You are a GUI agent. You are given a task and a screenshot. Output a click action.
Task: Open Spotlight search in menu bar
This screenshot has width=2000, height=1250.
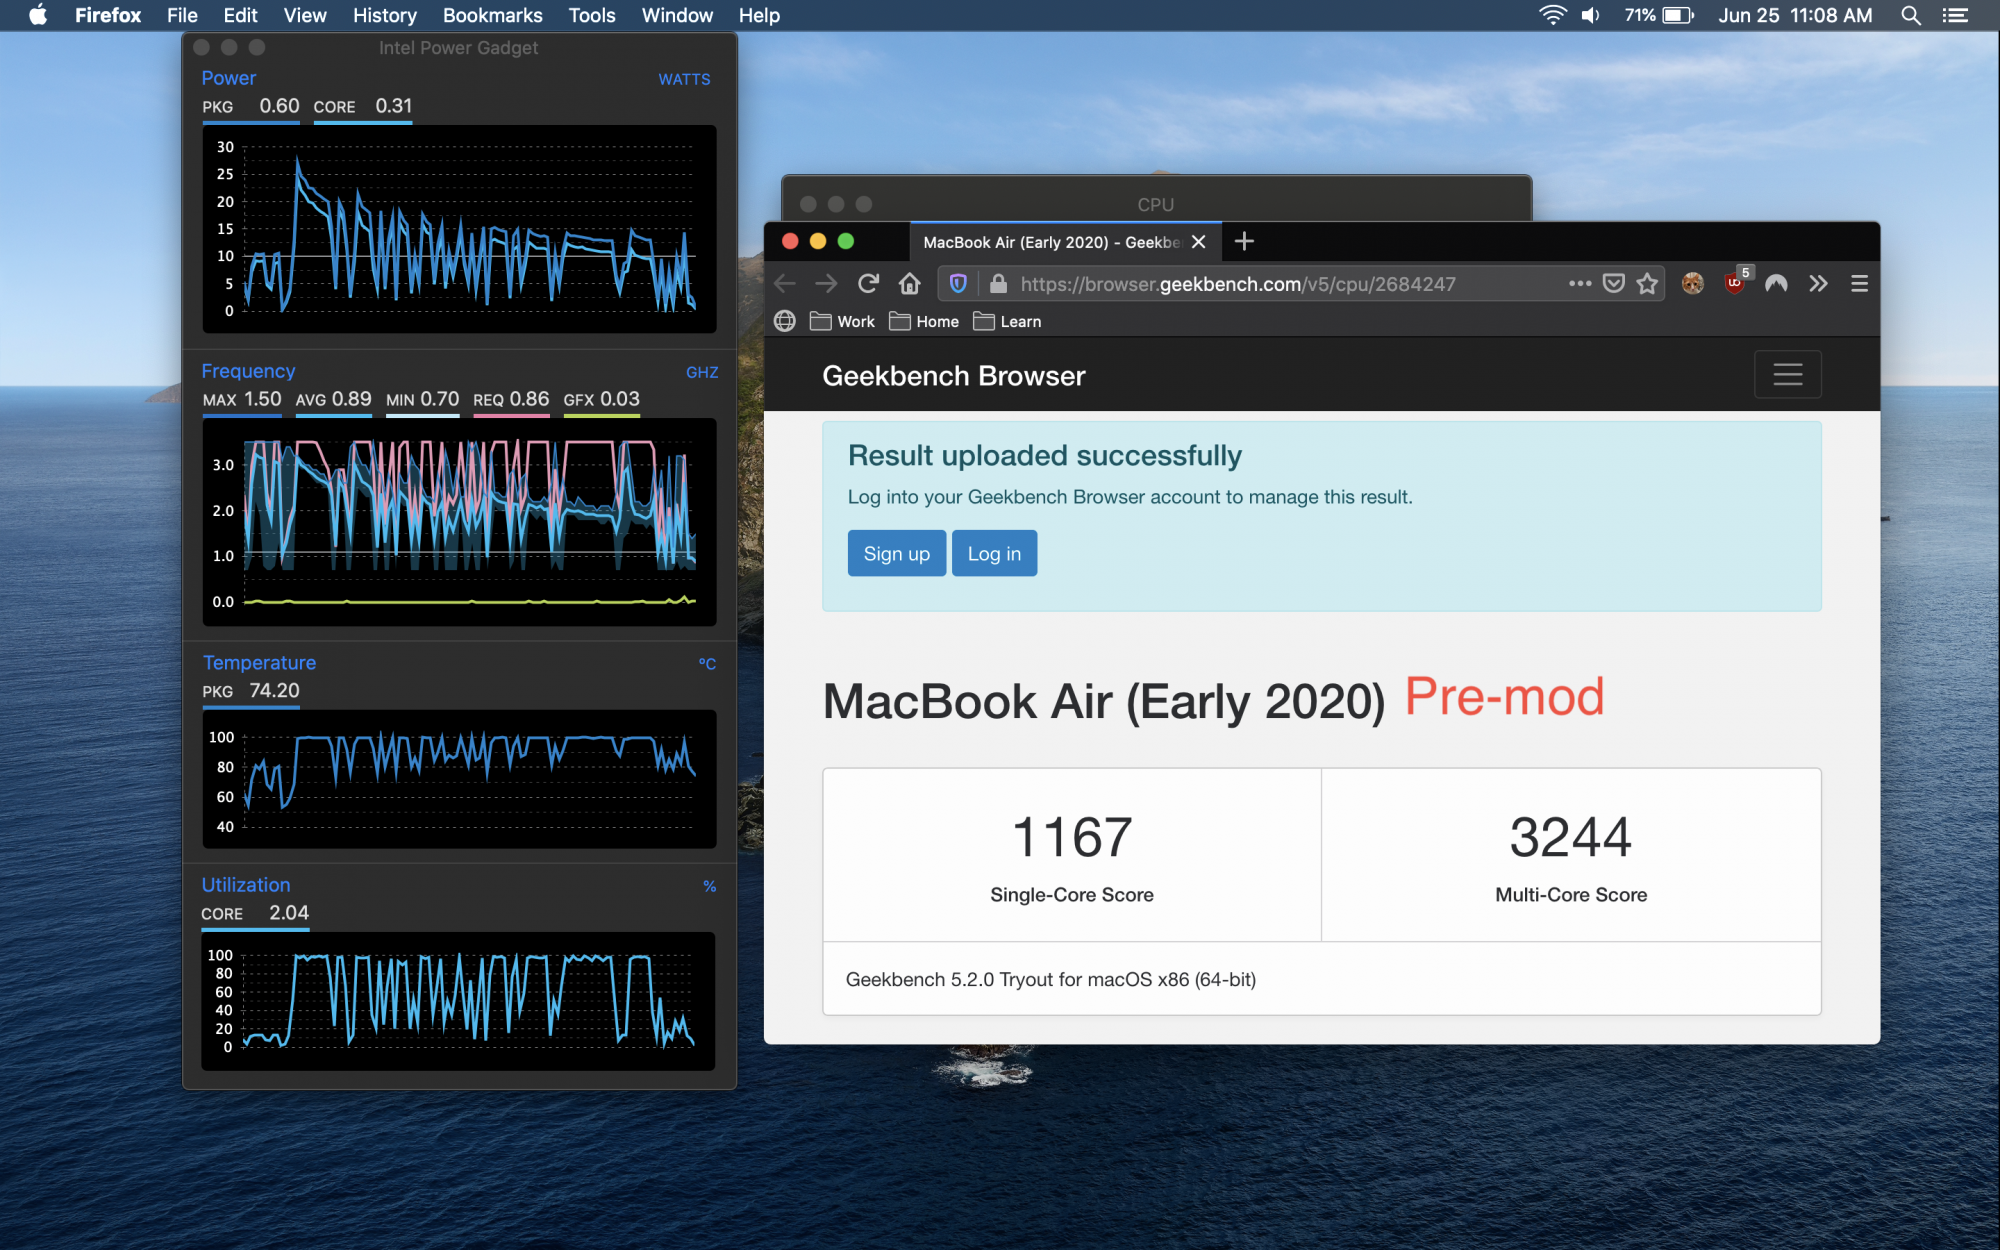coord(1910,15)
